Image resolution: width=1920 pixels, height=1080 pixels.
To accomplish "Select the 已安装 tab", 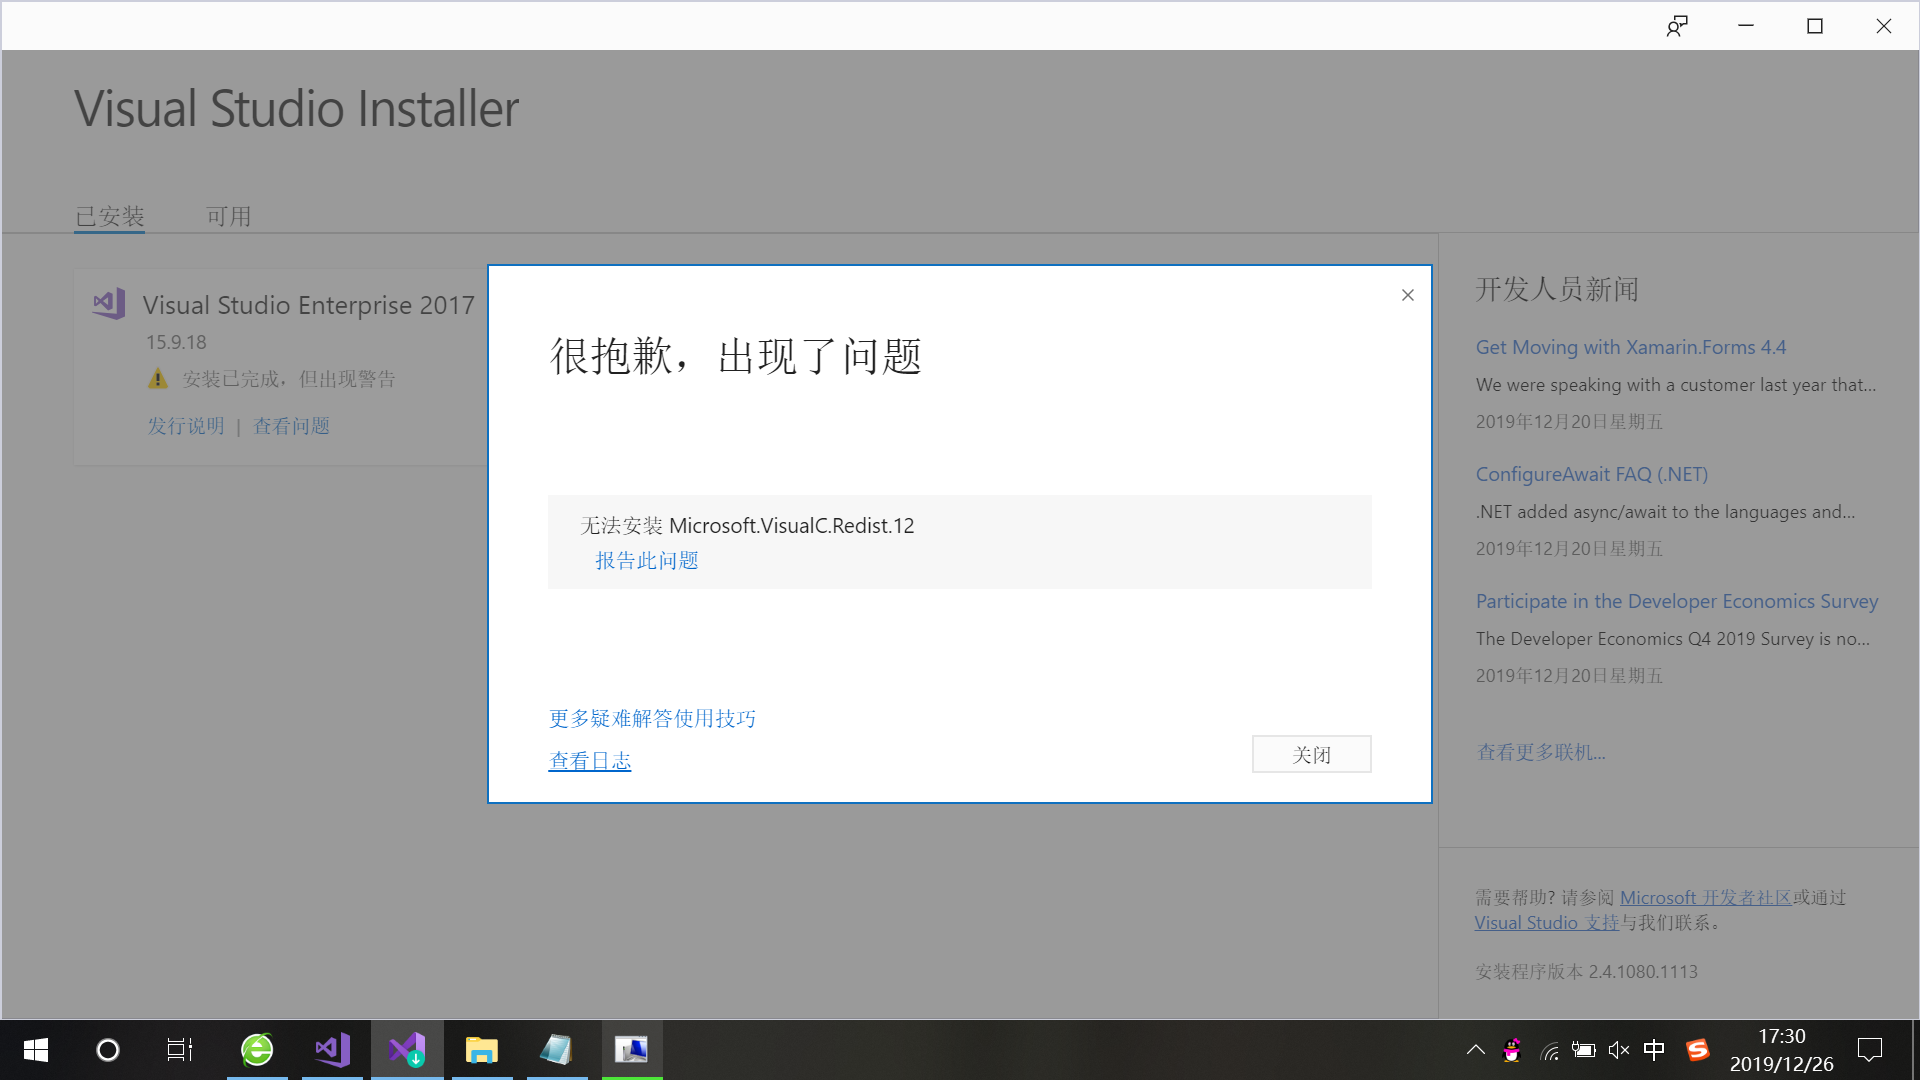I will tap(109, 216).
